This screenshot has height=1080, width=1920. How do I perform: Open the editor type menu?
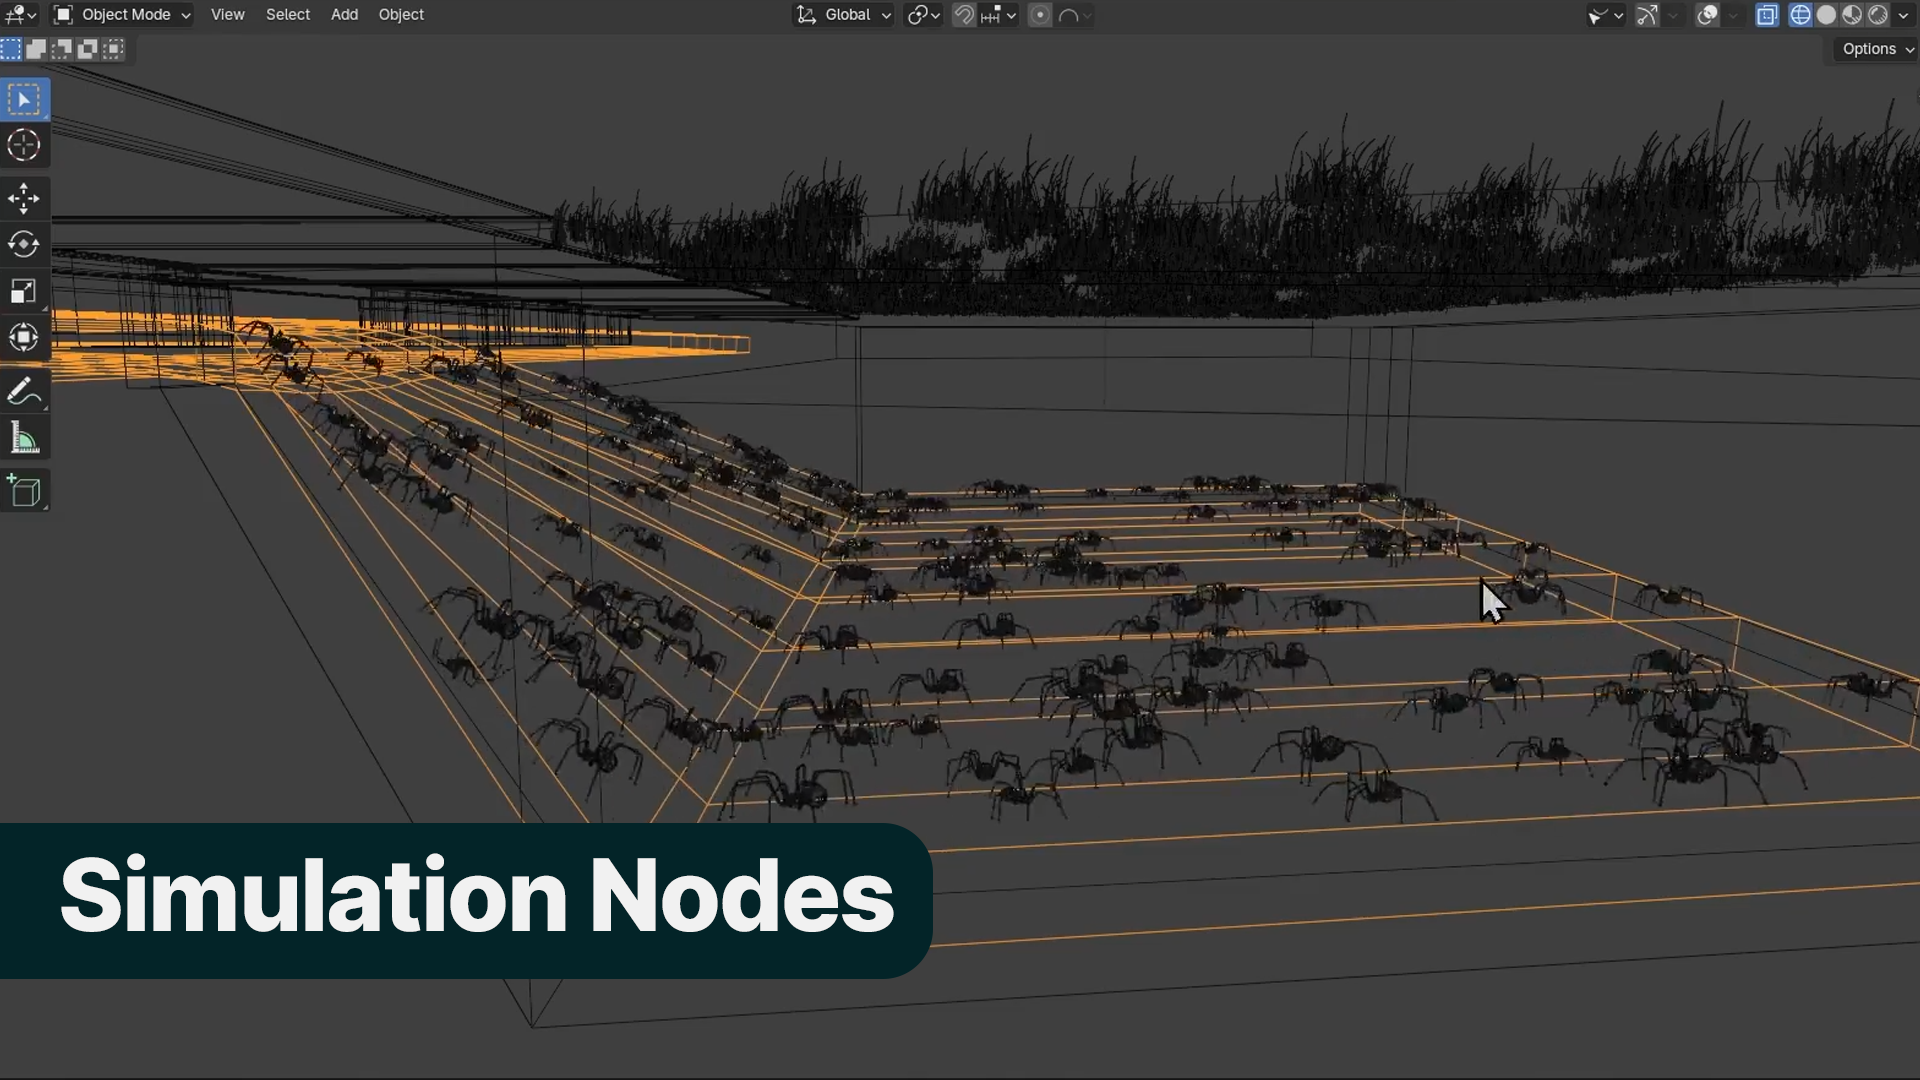[x=21, y=15]
